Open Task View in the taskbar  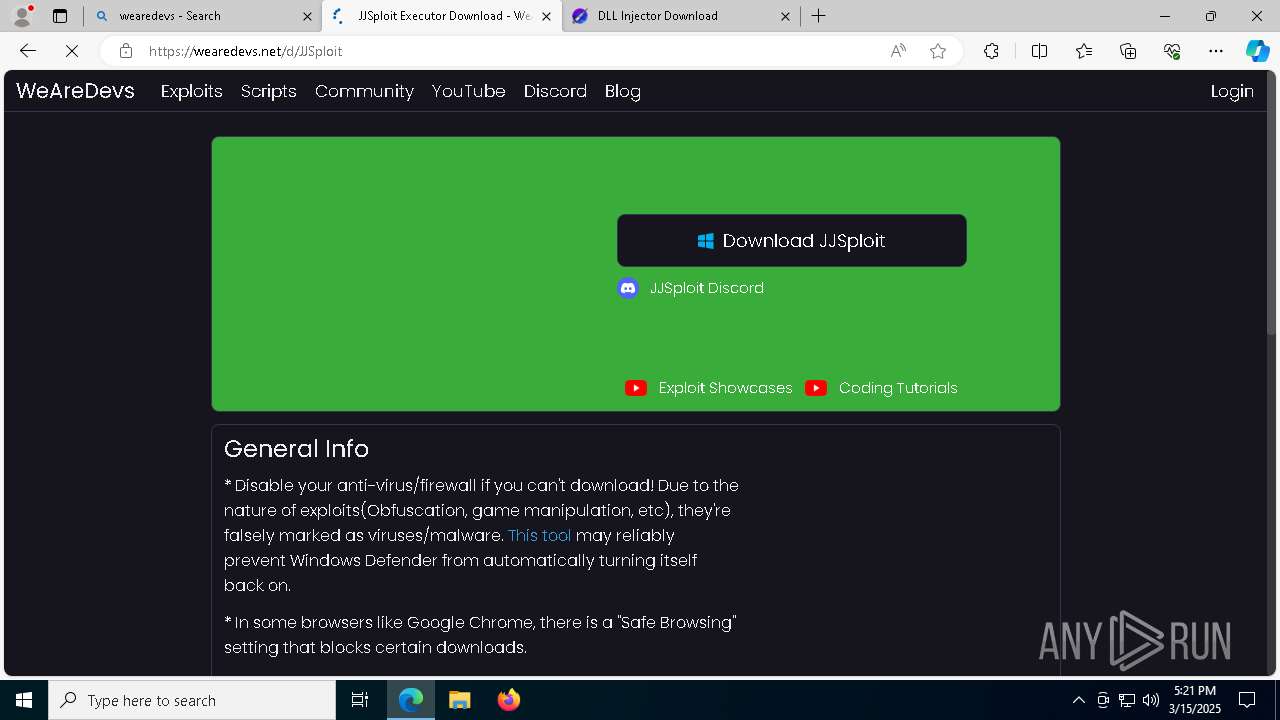coord(360,700)
